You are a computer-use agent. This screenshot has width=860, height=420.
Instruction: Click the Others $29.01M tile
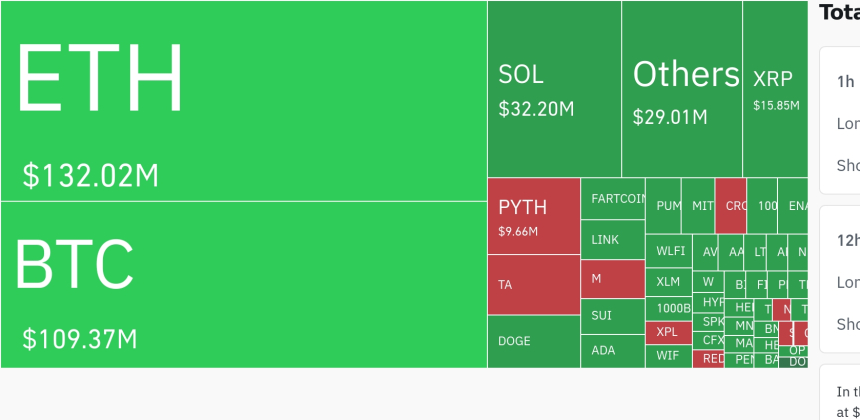click(681, 89)
